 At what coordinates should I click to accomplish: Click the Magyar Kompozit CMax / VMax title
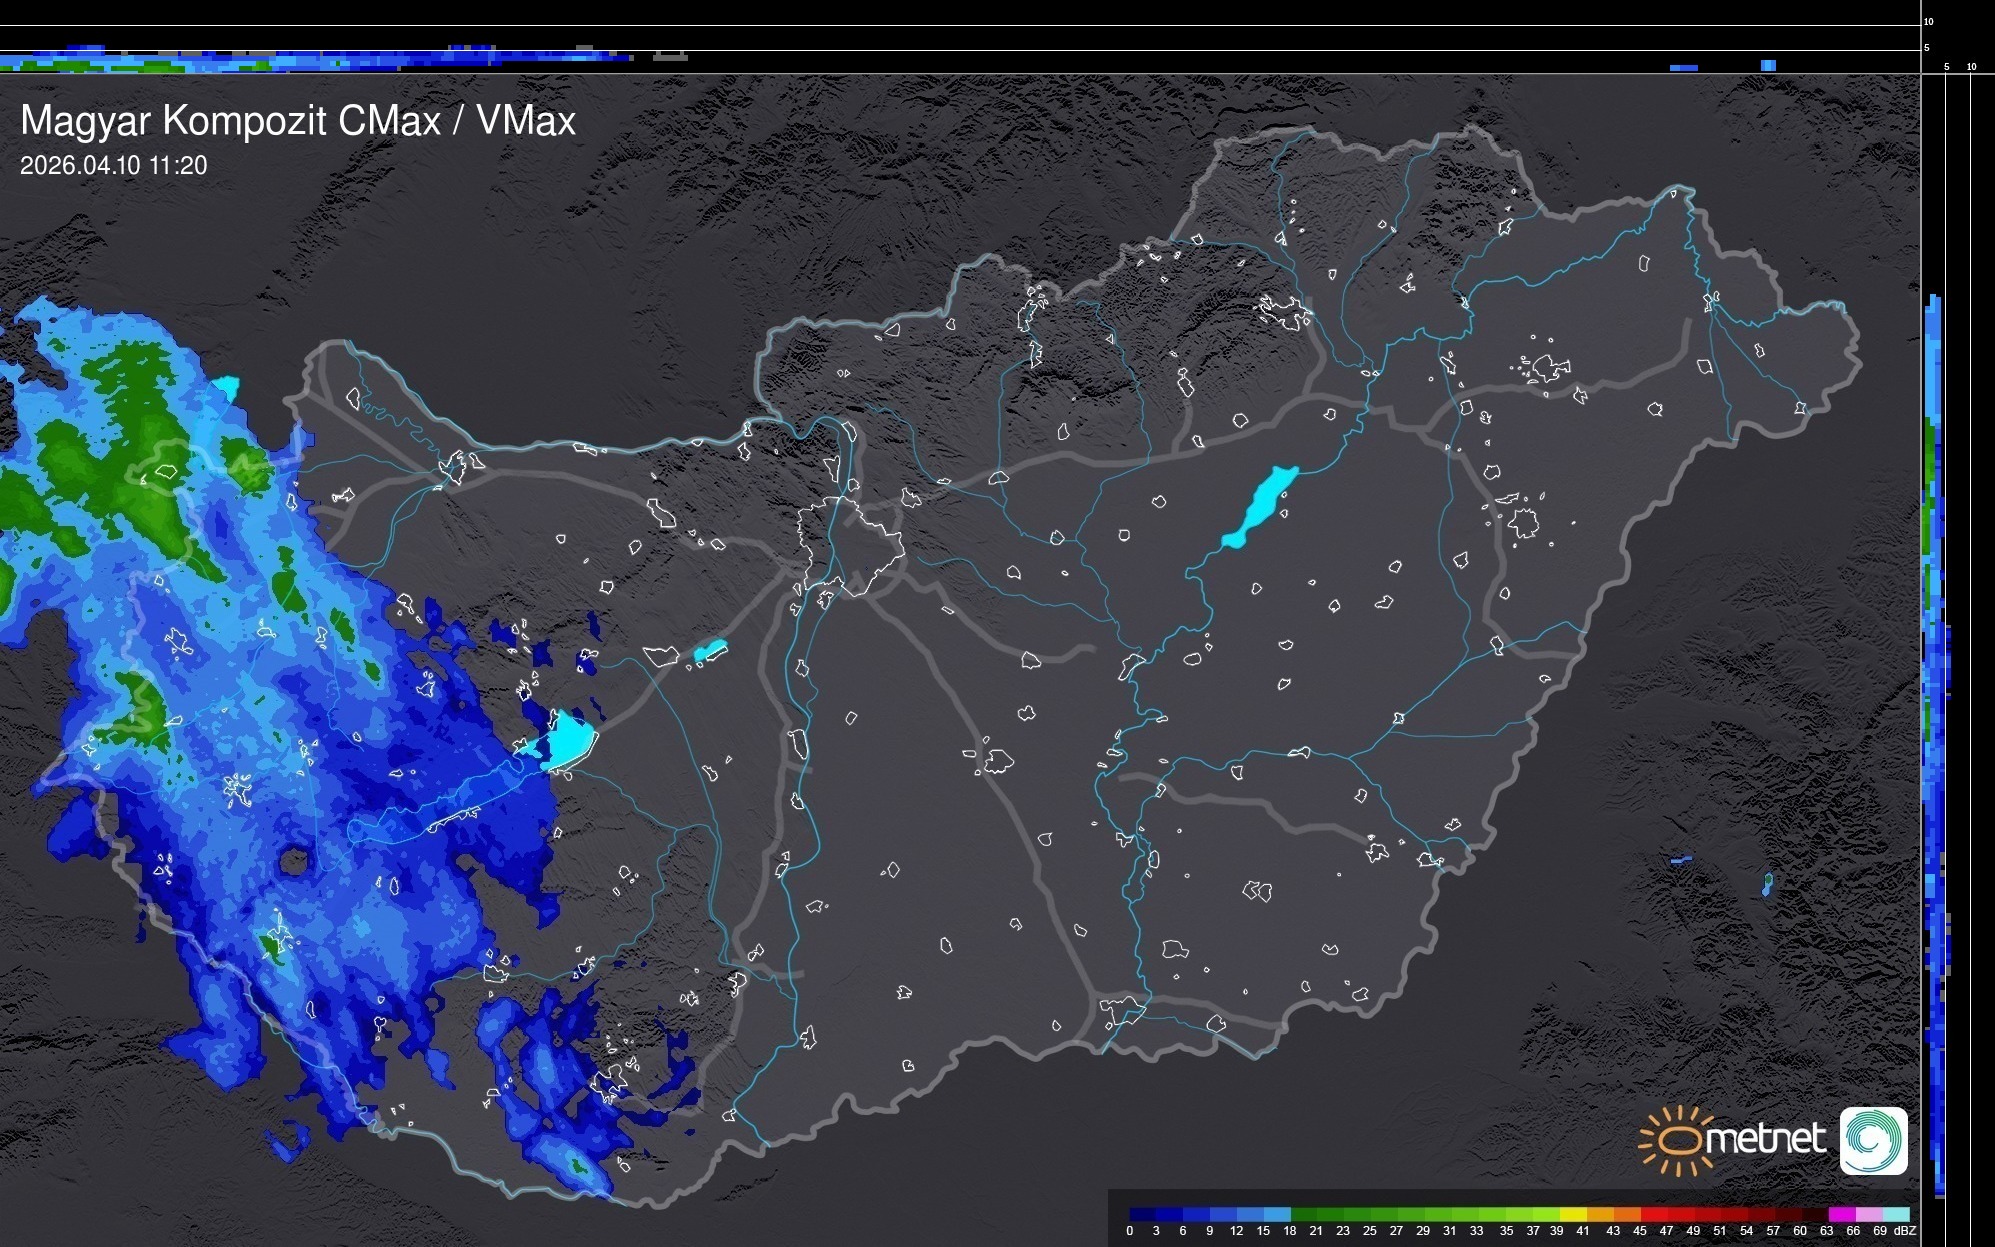[x=298, y=121]
